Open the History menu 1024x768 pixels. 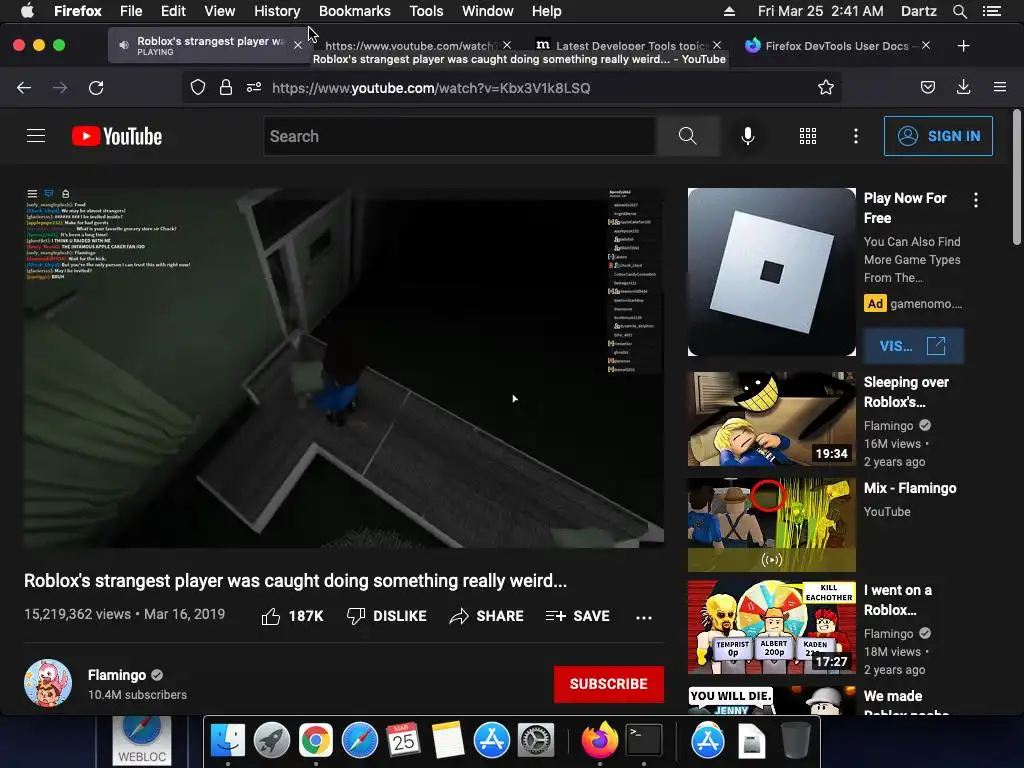(277, 11)
